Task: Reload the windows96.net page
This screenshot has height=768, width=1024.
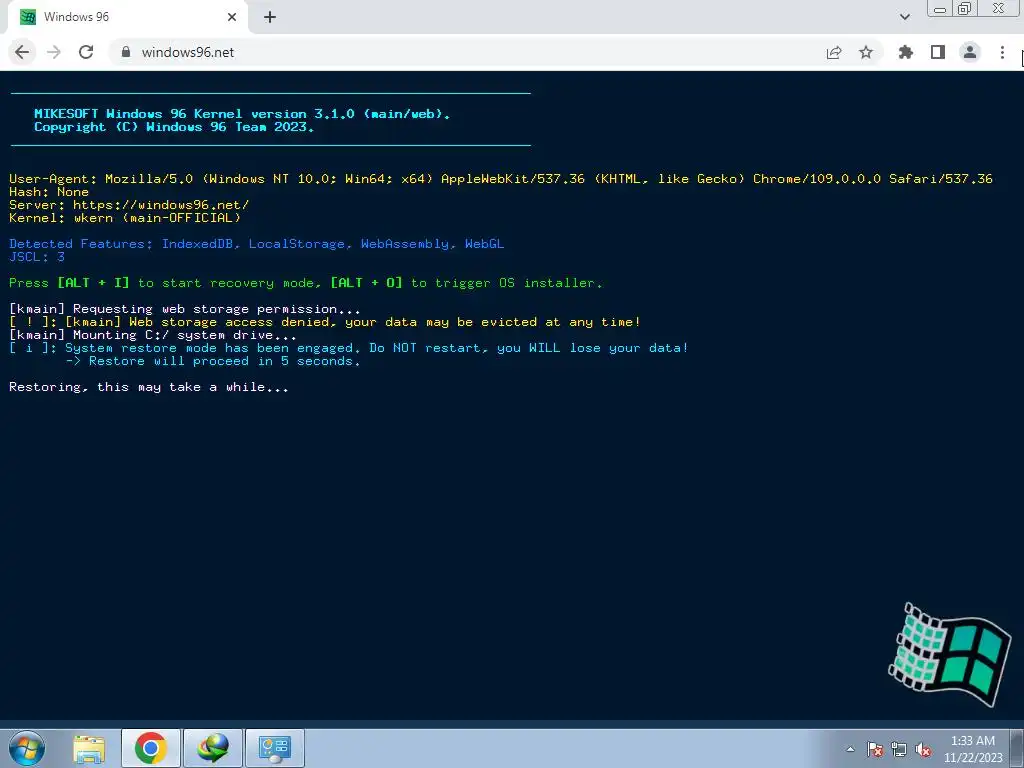Action: tap(86, 52)
